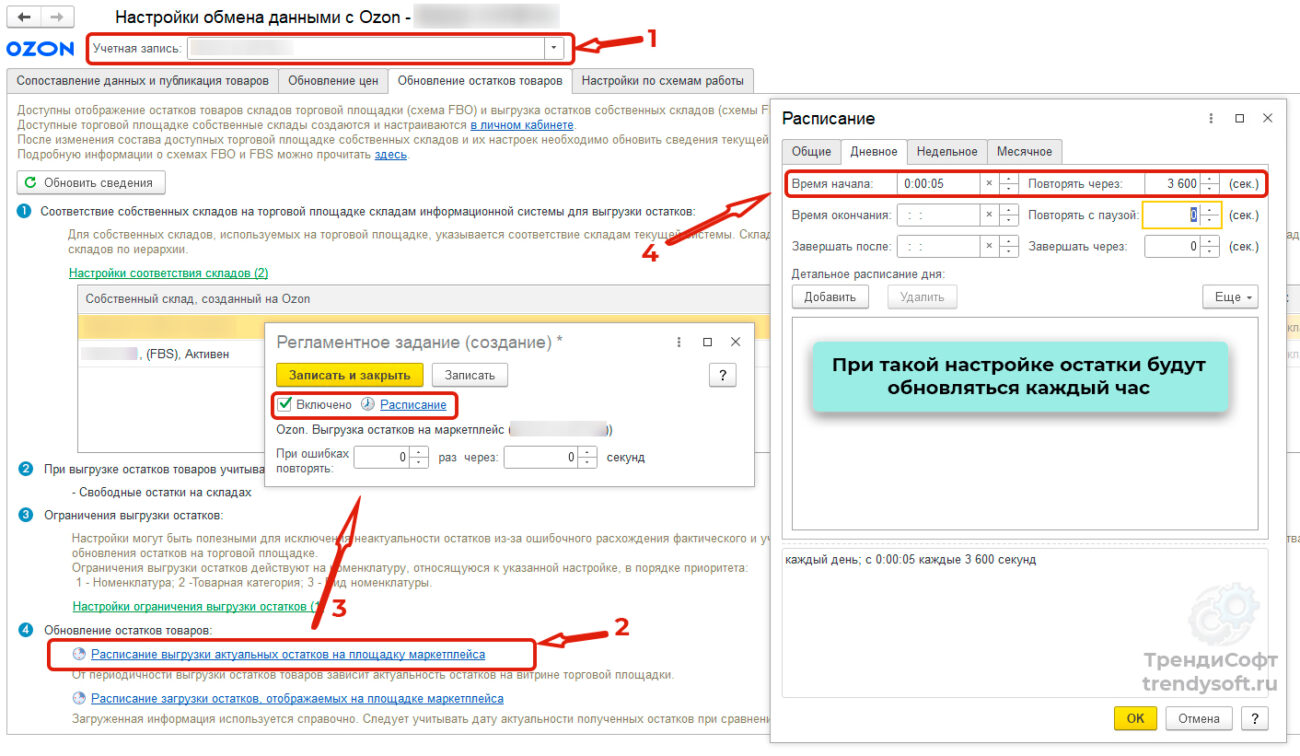Screen dimensions: 1300x756
Task: Click the Добавить button in detailed schedule
Action: (830, 297)
